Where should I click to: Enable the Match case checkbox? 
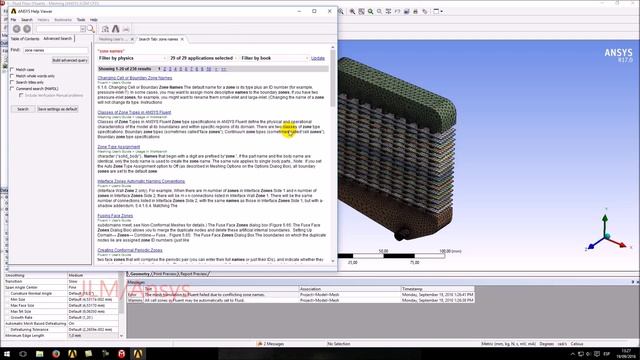coord(12,69)
